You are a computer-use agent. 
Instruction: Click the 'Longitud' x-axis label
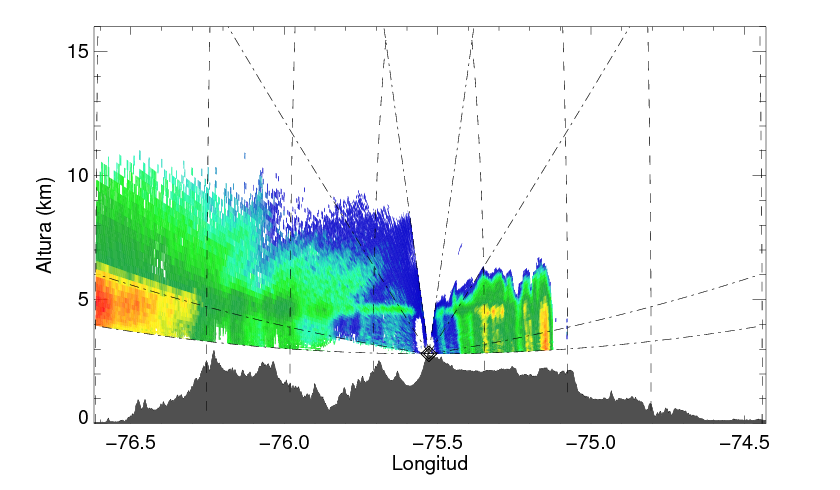(x=430, y=463)
